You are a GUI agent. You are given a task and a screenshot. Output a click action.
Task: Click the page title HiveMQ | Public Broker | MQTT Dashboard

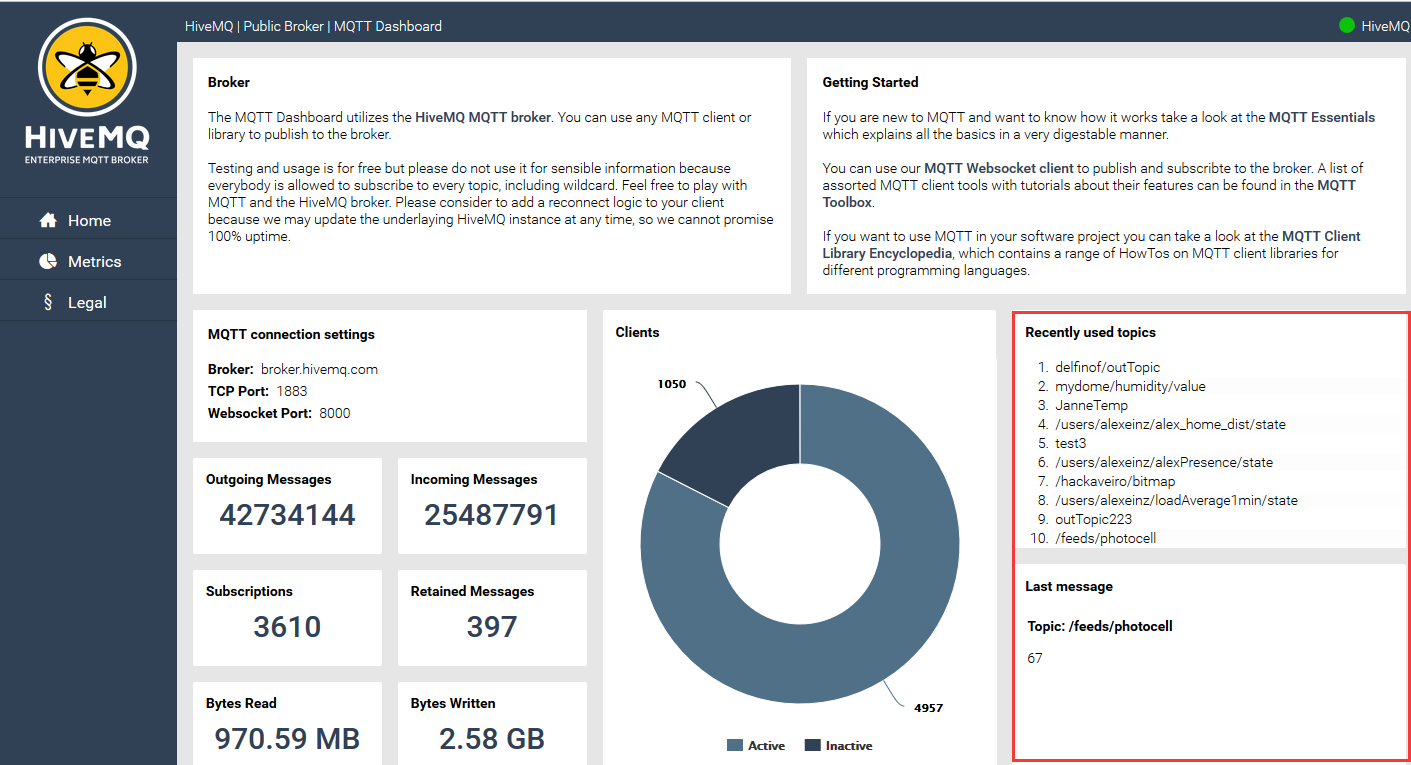click(x=313, y=26)
